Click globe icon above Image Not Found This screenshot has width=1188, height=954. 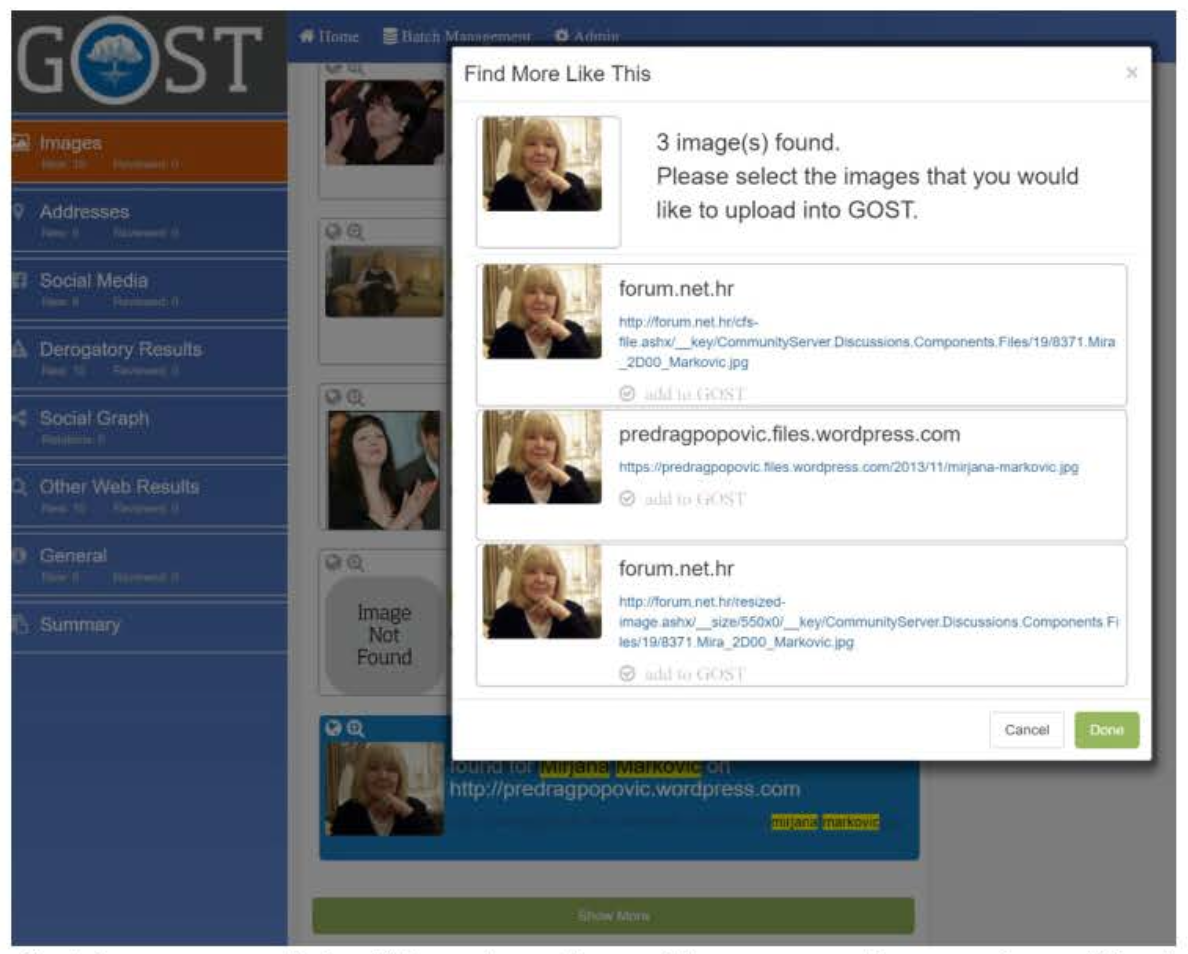(x=333, y=561)
